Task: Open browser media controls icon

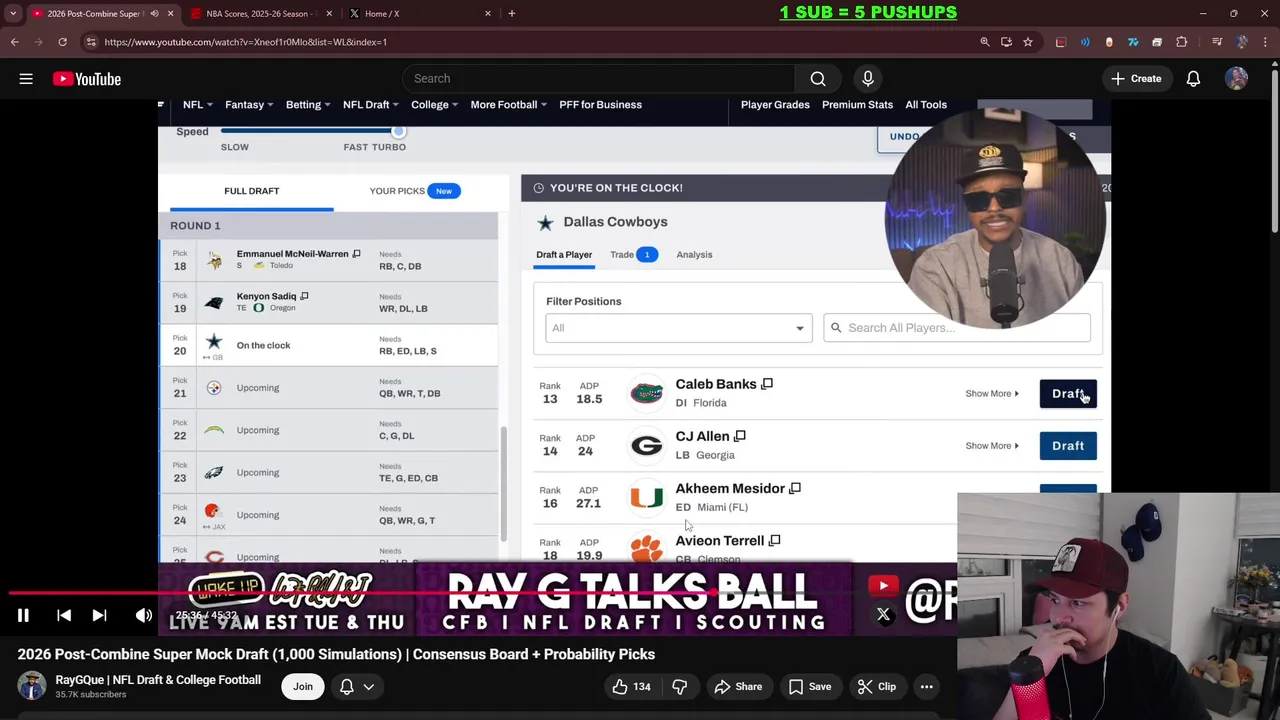Action: click(1217, 42)
